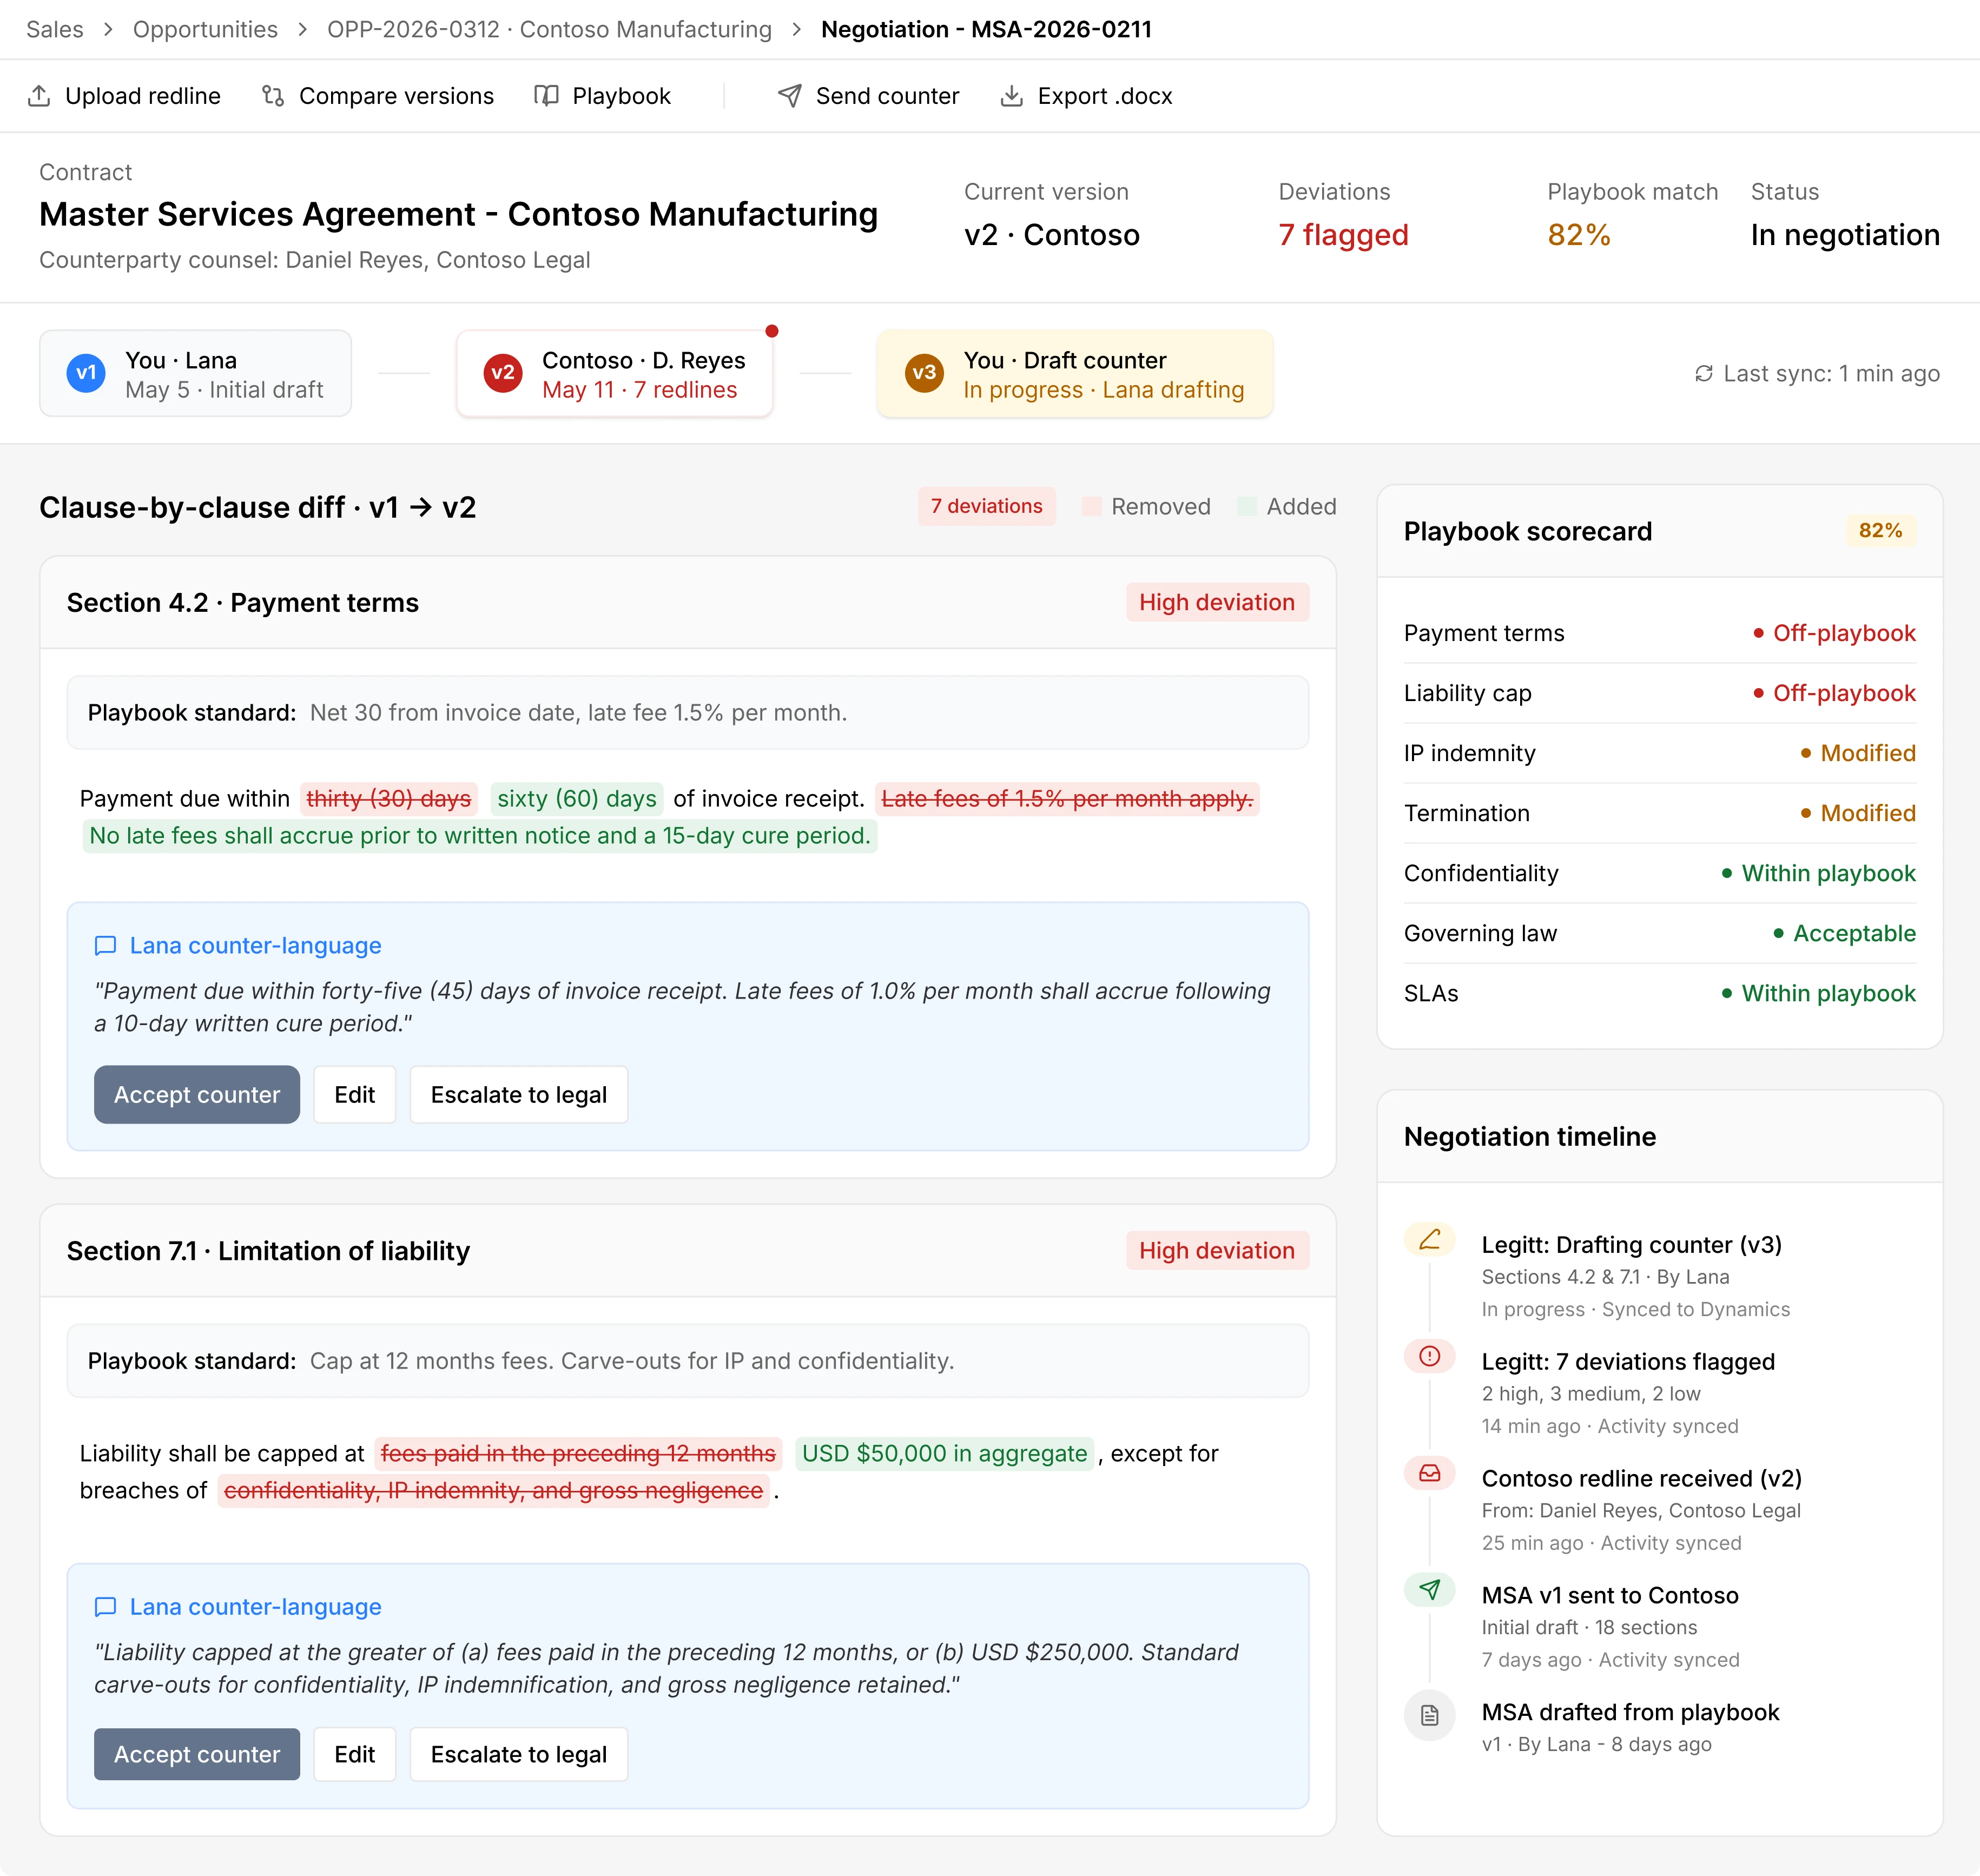Click the Lana counter-language link in Section 4.2
1980x1876 pixels.
tap(255, 946)
